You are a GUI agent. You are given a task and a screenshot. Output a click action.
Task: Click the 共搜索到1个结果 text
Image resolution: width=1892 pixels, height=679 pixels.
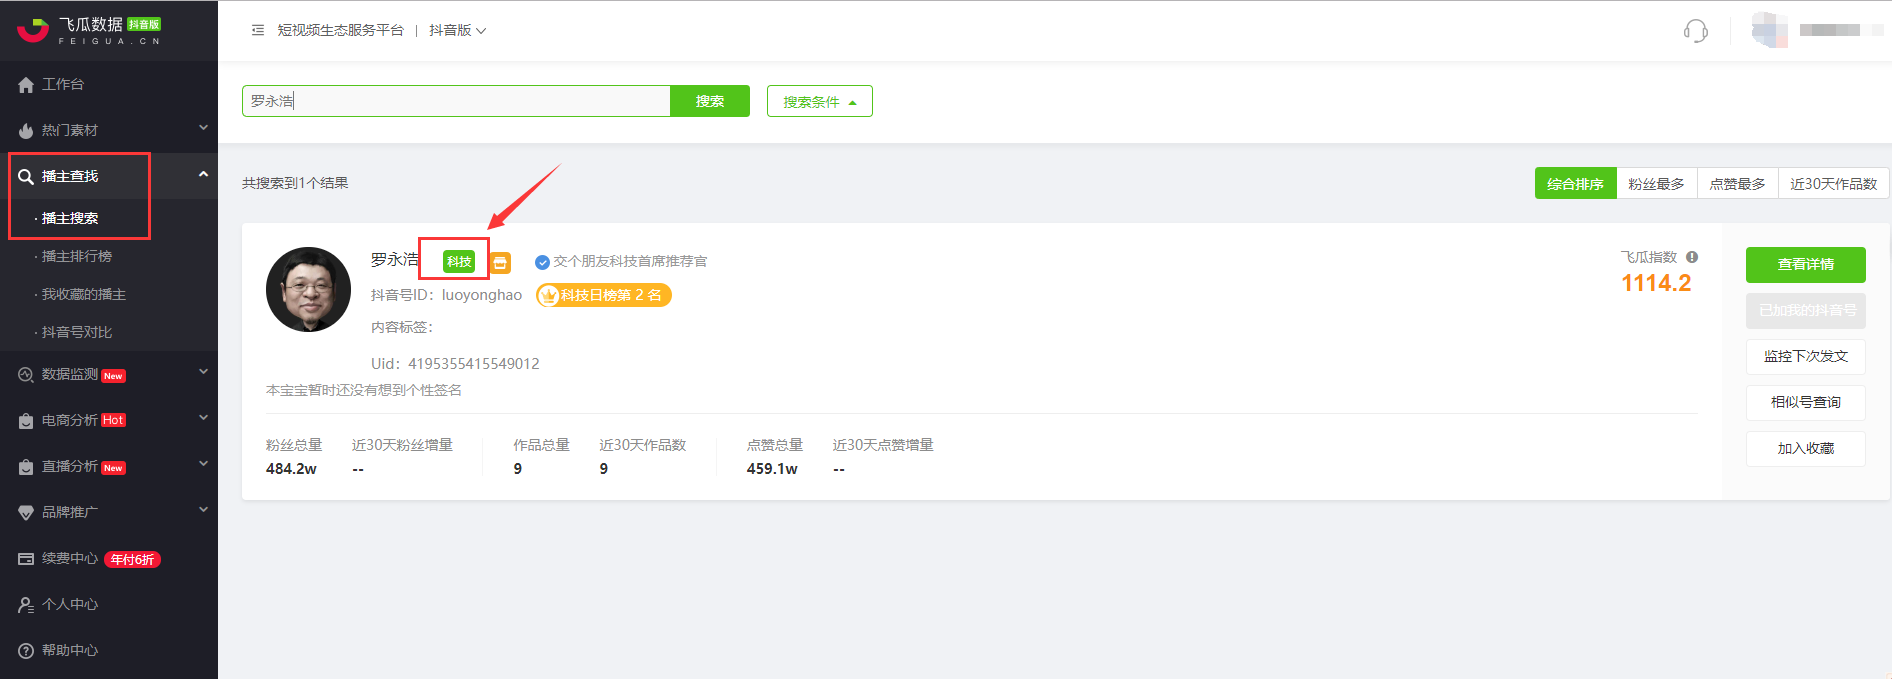[295, 183]
